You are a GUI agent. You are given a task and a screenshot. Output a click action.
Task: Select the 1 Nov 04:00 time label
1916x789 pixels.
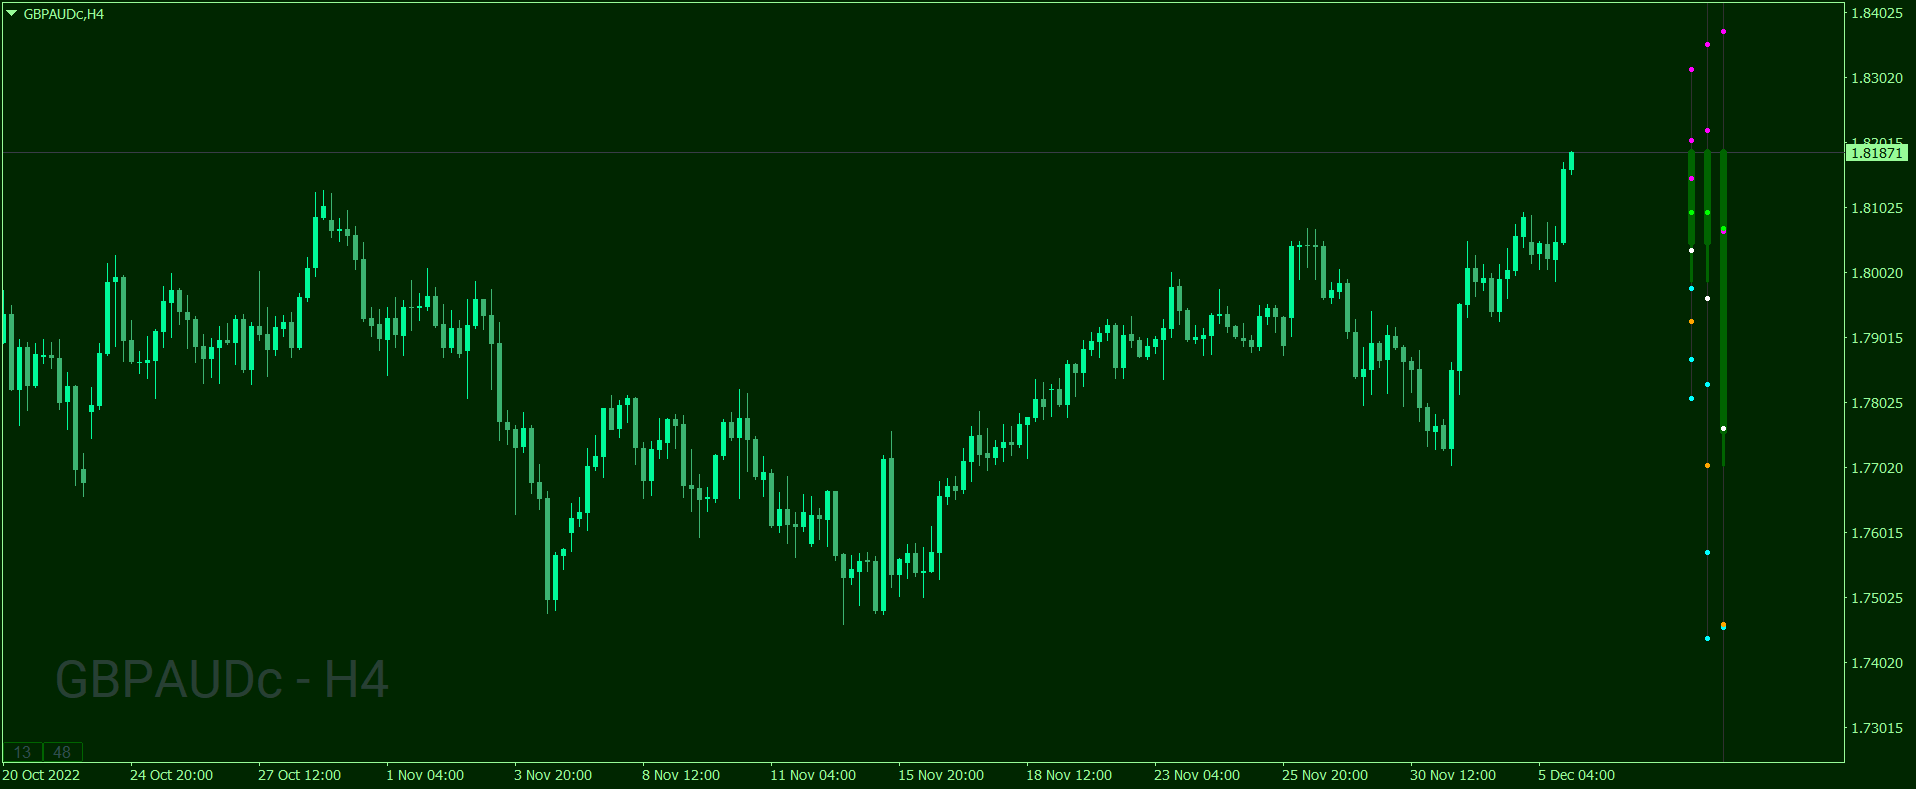point(425,775)
